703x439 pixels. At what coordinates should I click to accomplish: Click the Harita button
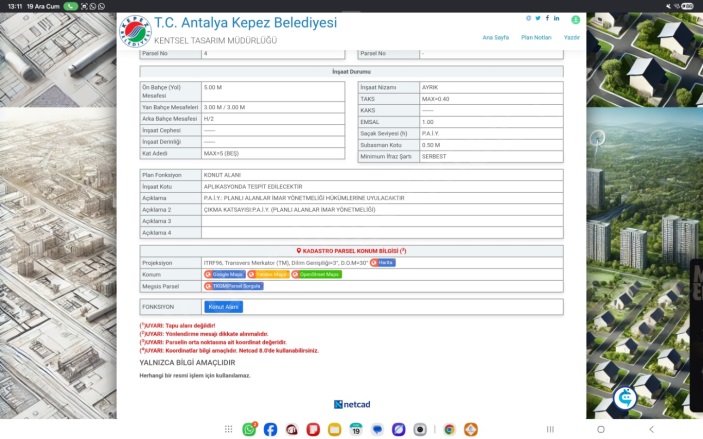click(x=382, y=262)
